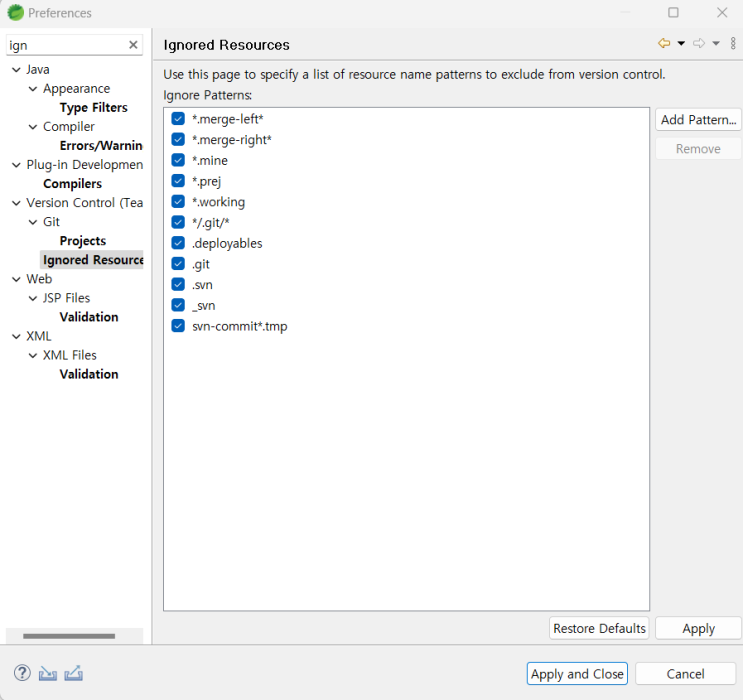Viewport: 743px width, 700px height.
Task: Click the Java tree label
Action: 37,70
